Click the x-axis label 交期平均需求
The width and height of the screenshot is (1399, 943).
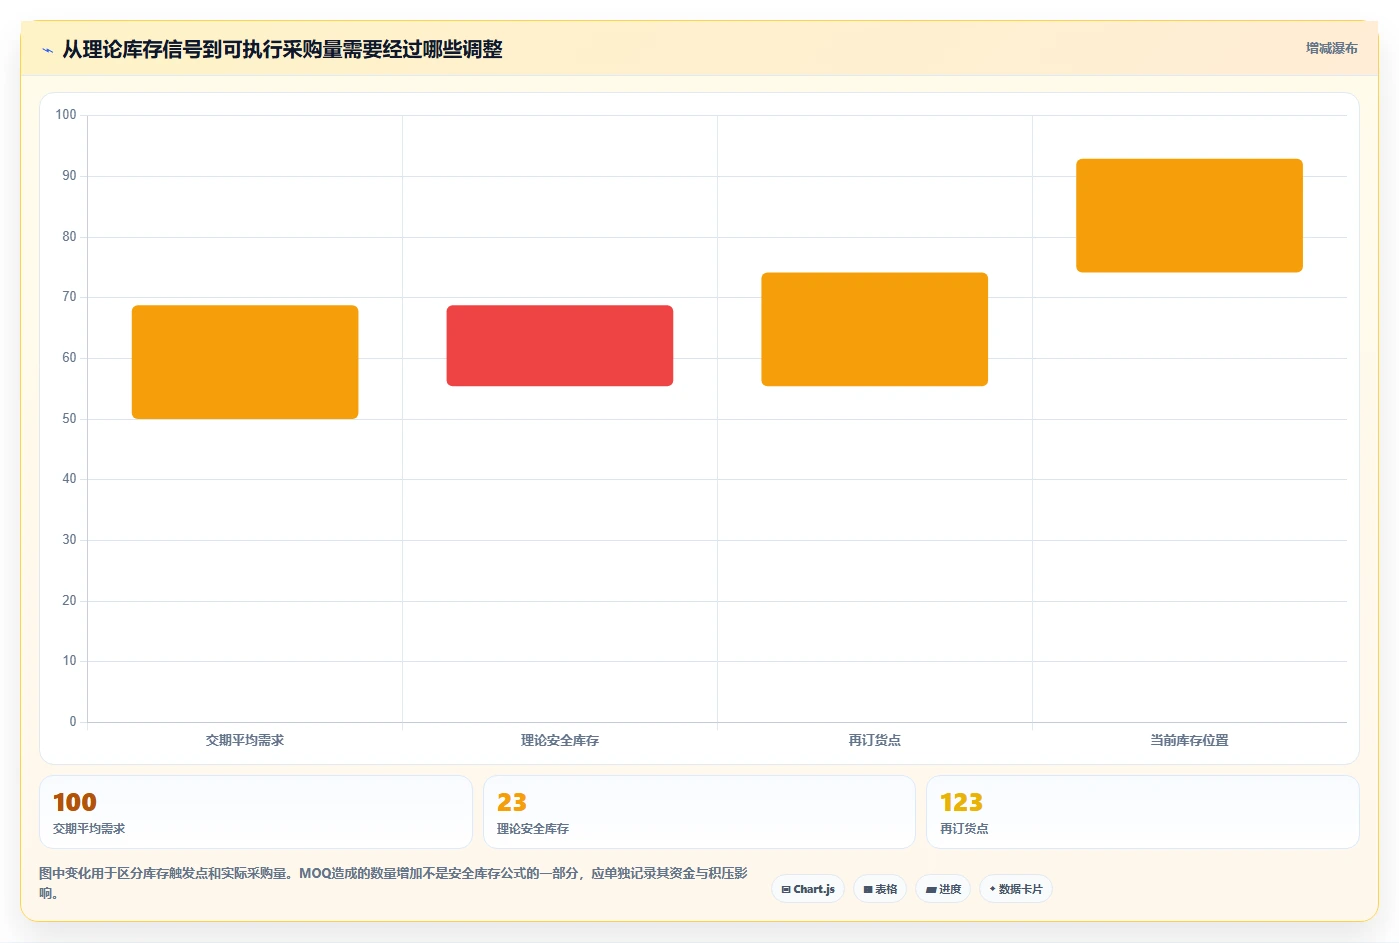(245, 740)
